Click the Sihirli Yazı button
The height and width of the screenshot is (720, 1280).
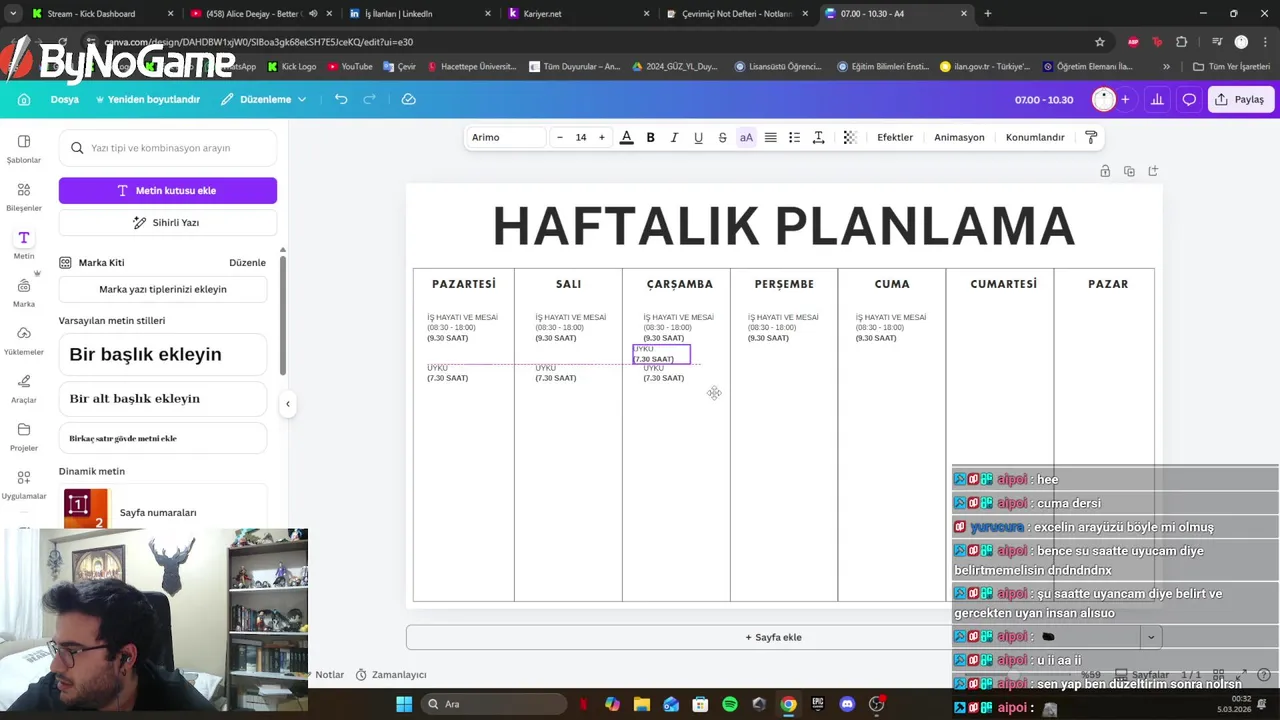coord(168,222)
